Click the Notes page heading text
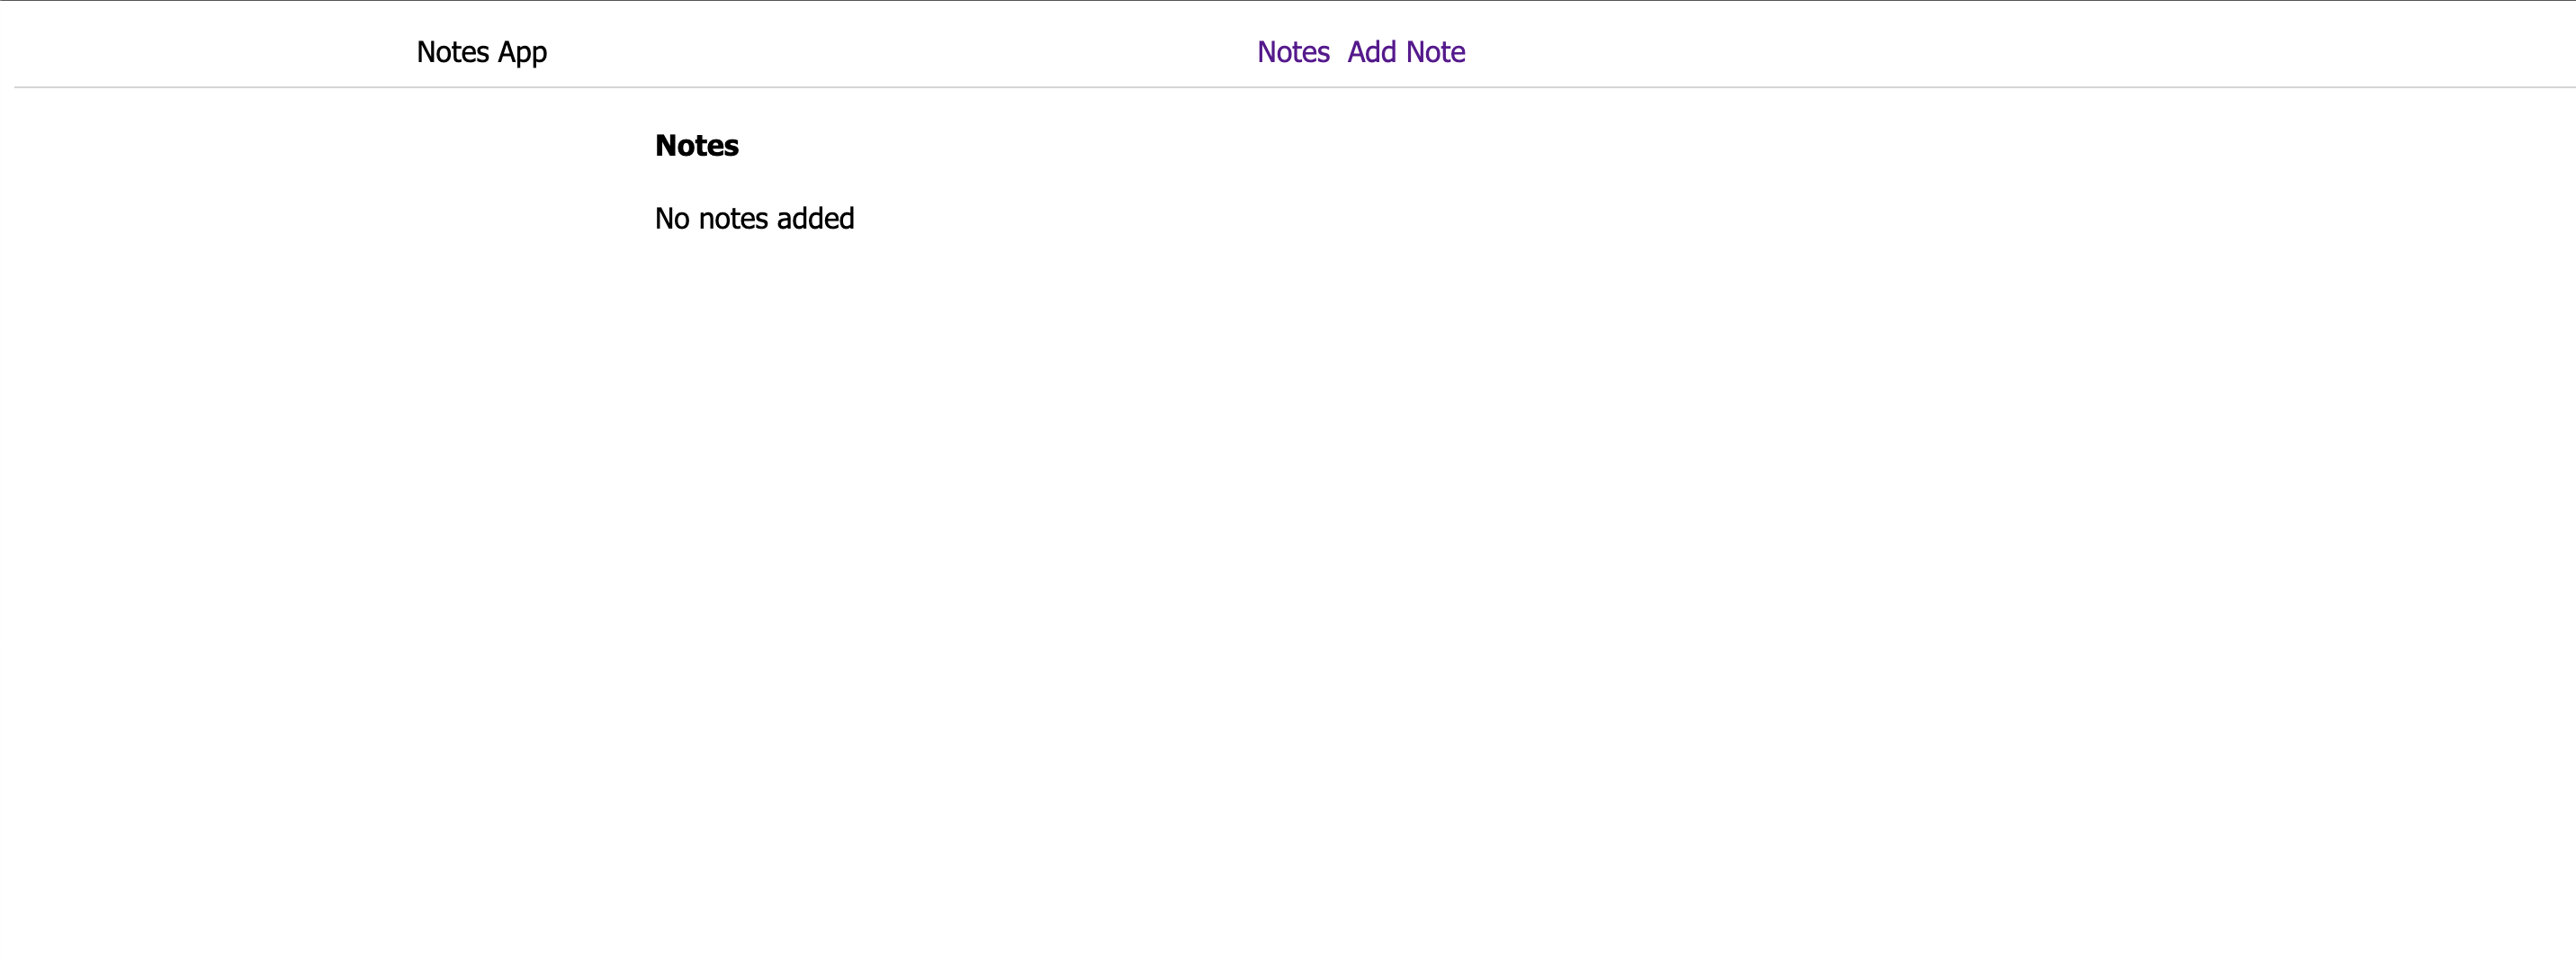The width and height of the screenshot is (2576, 964). tap(697, 146)
